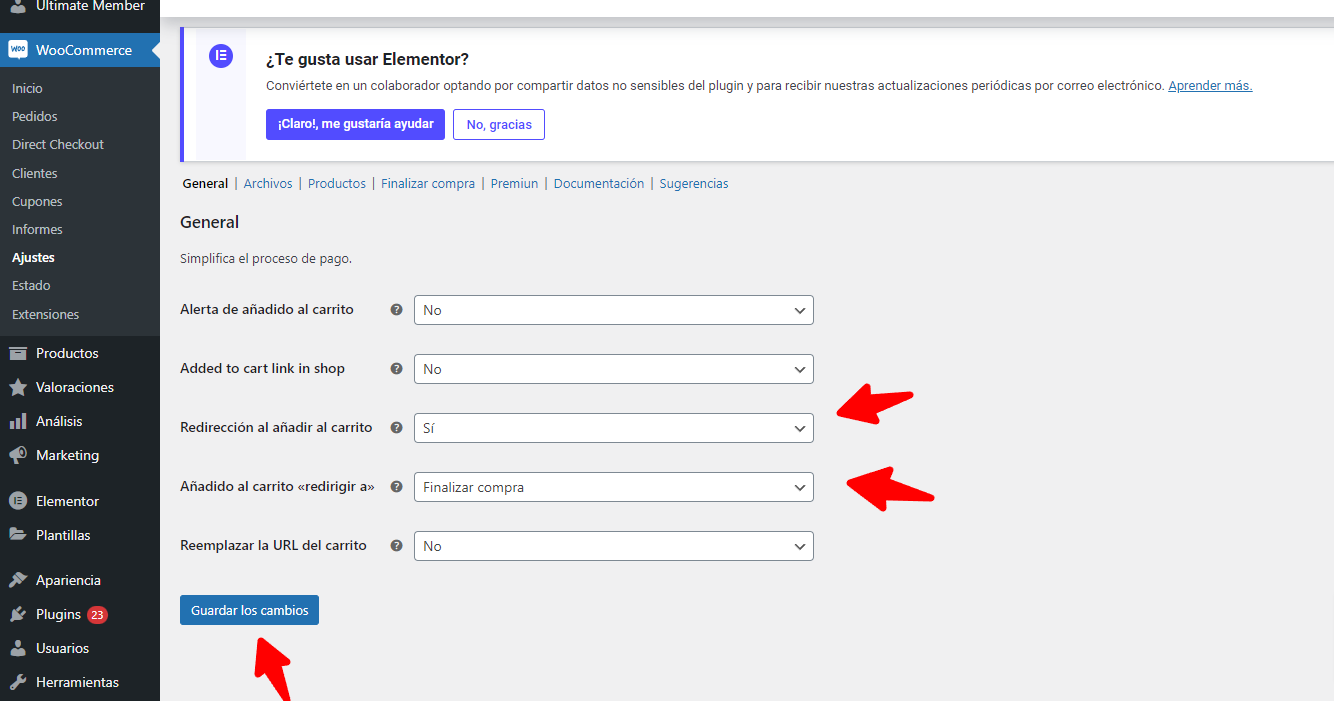Click the Elementor logo in the notice banner
This screenshot has width=1334, height=701.
click(221, 56)
